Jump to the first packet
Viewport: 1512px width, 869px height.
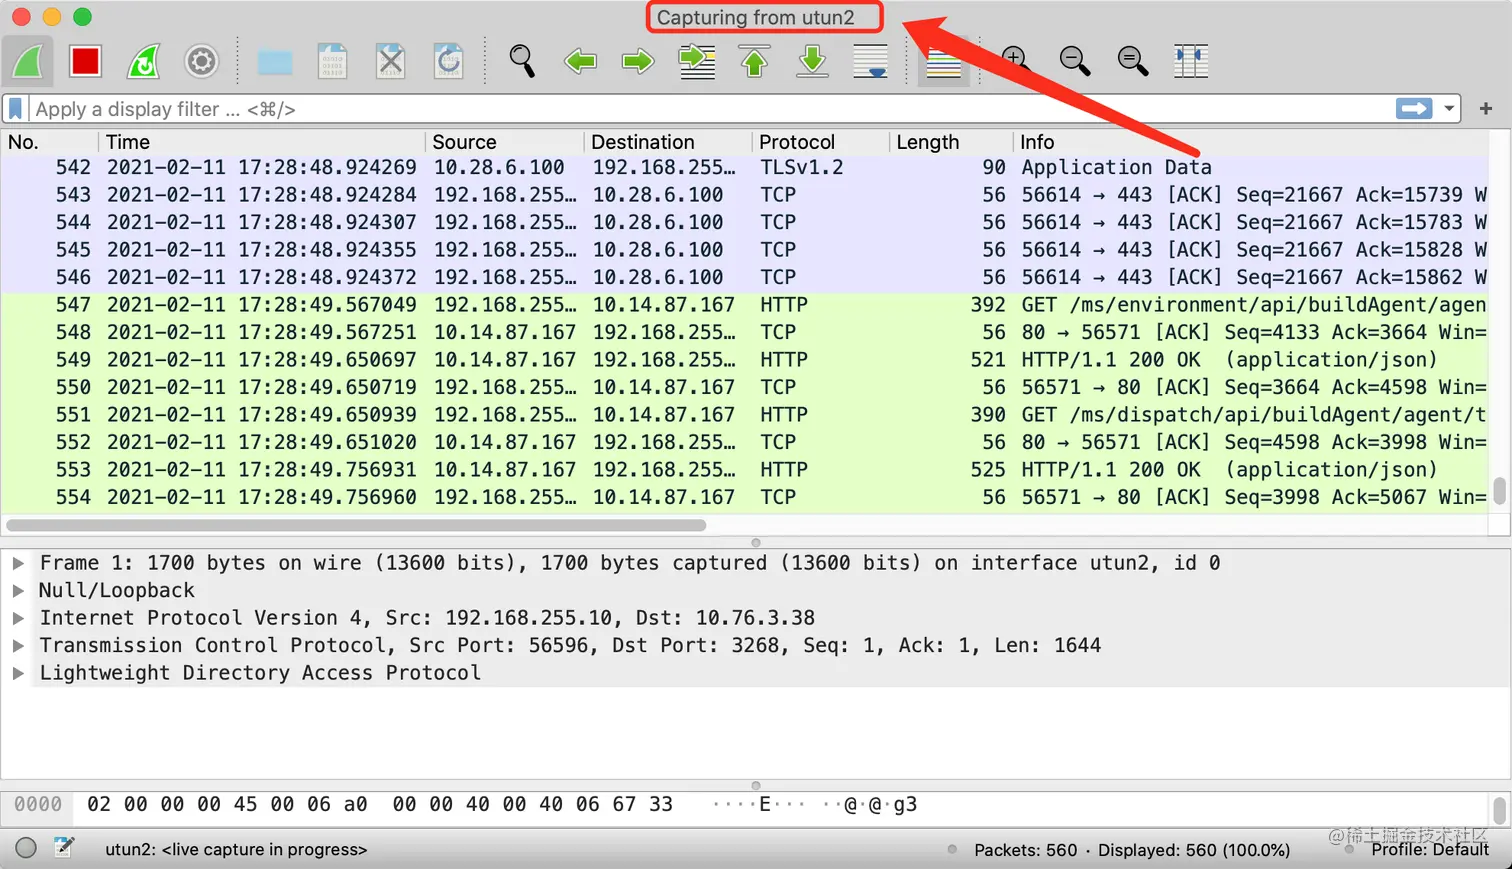(x=755, y=61)
